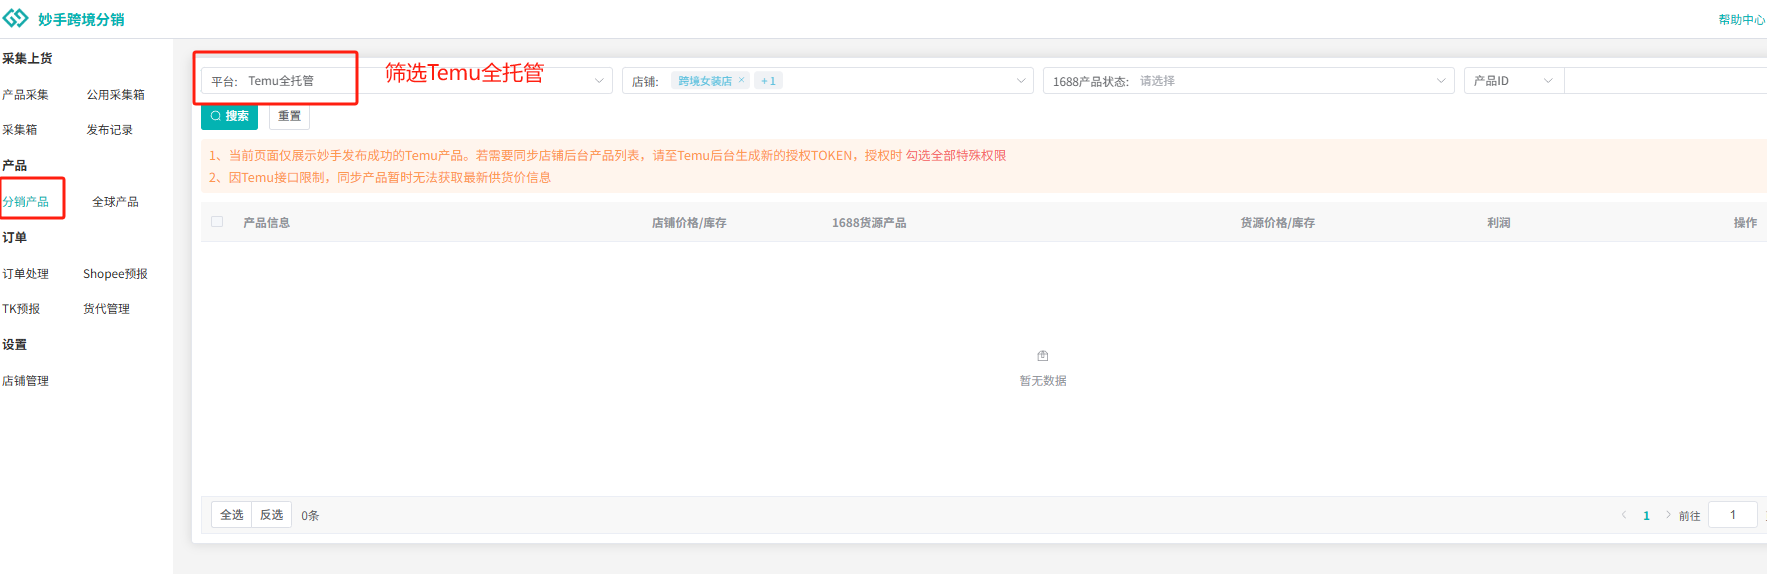The height and width of the screenshot is (574, 1767).
Task: Click the +1 more stores tag
Action: (768, 81)
